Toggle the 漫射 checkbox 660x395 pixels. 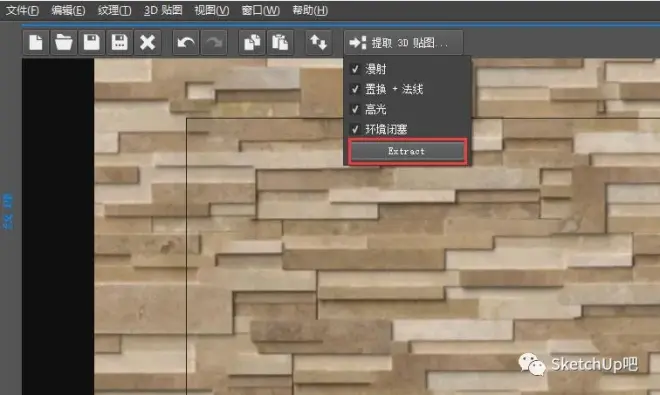[355, 69]
